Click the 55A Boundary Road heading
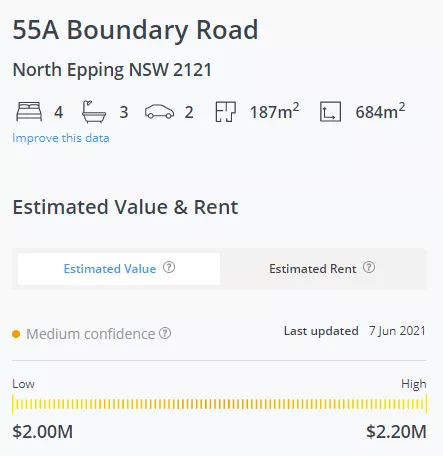This screenshot has width=443, height=456. coord(135,30)
